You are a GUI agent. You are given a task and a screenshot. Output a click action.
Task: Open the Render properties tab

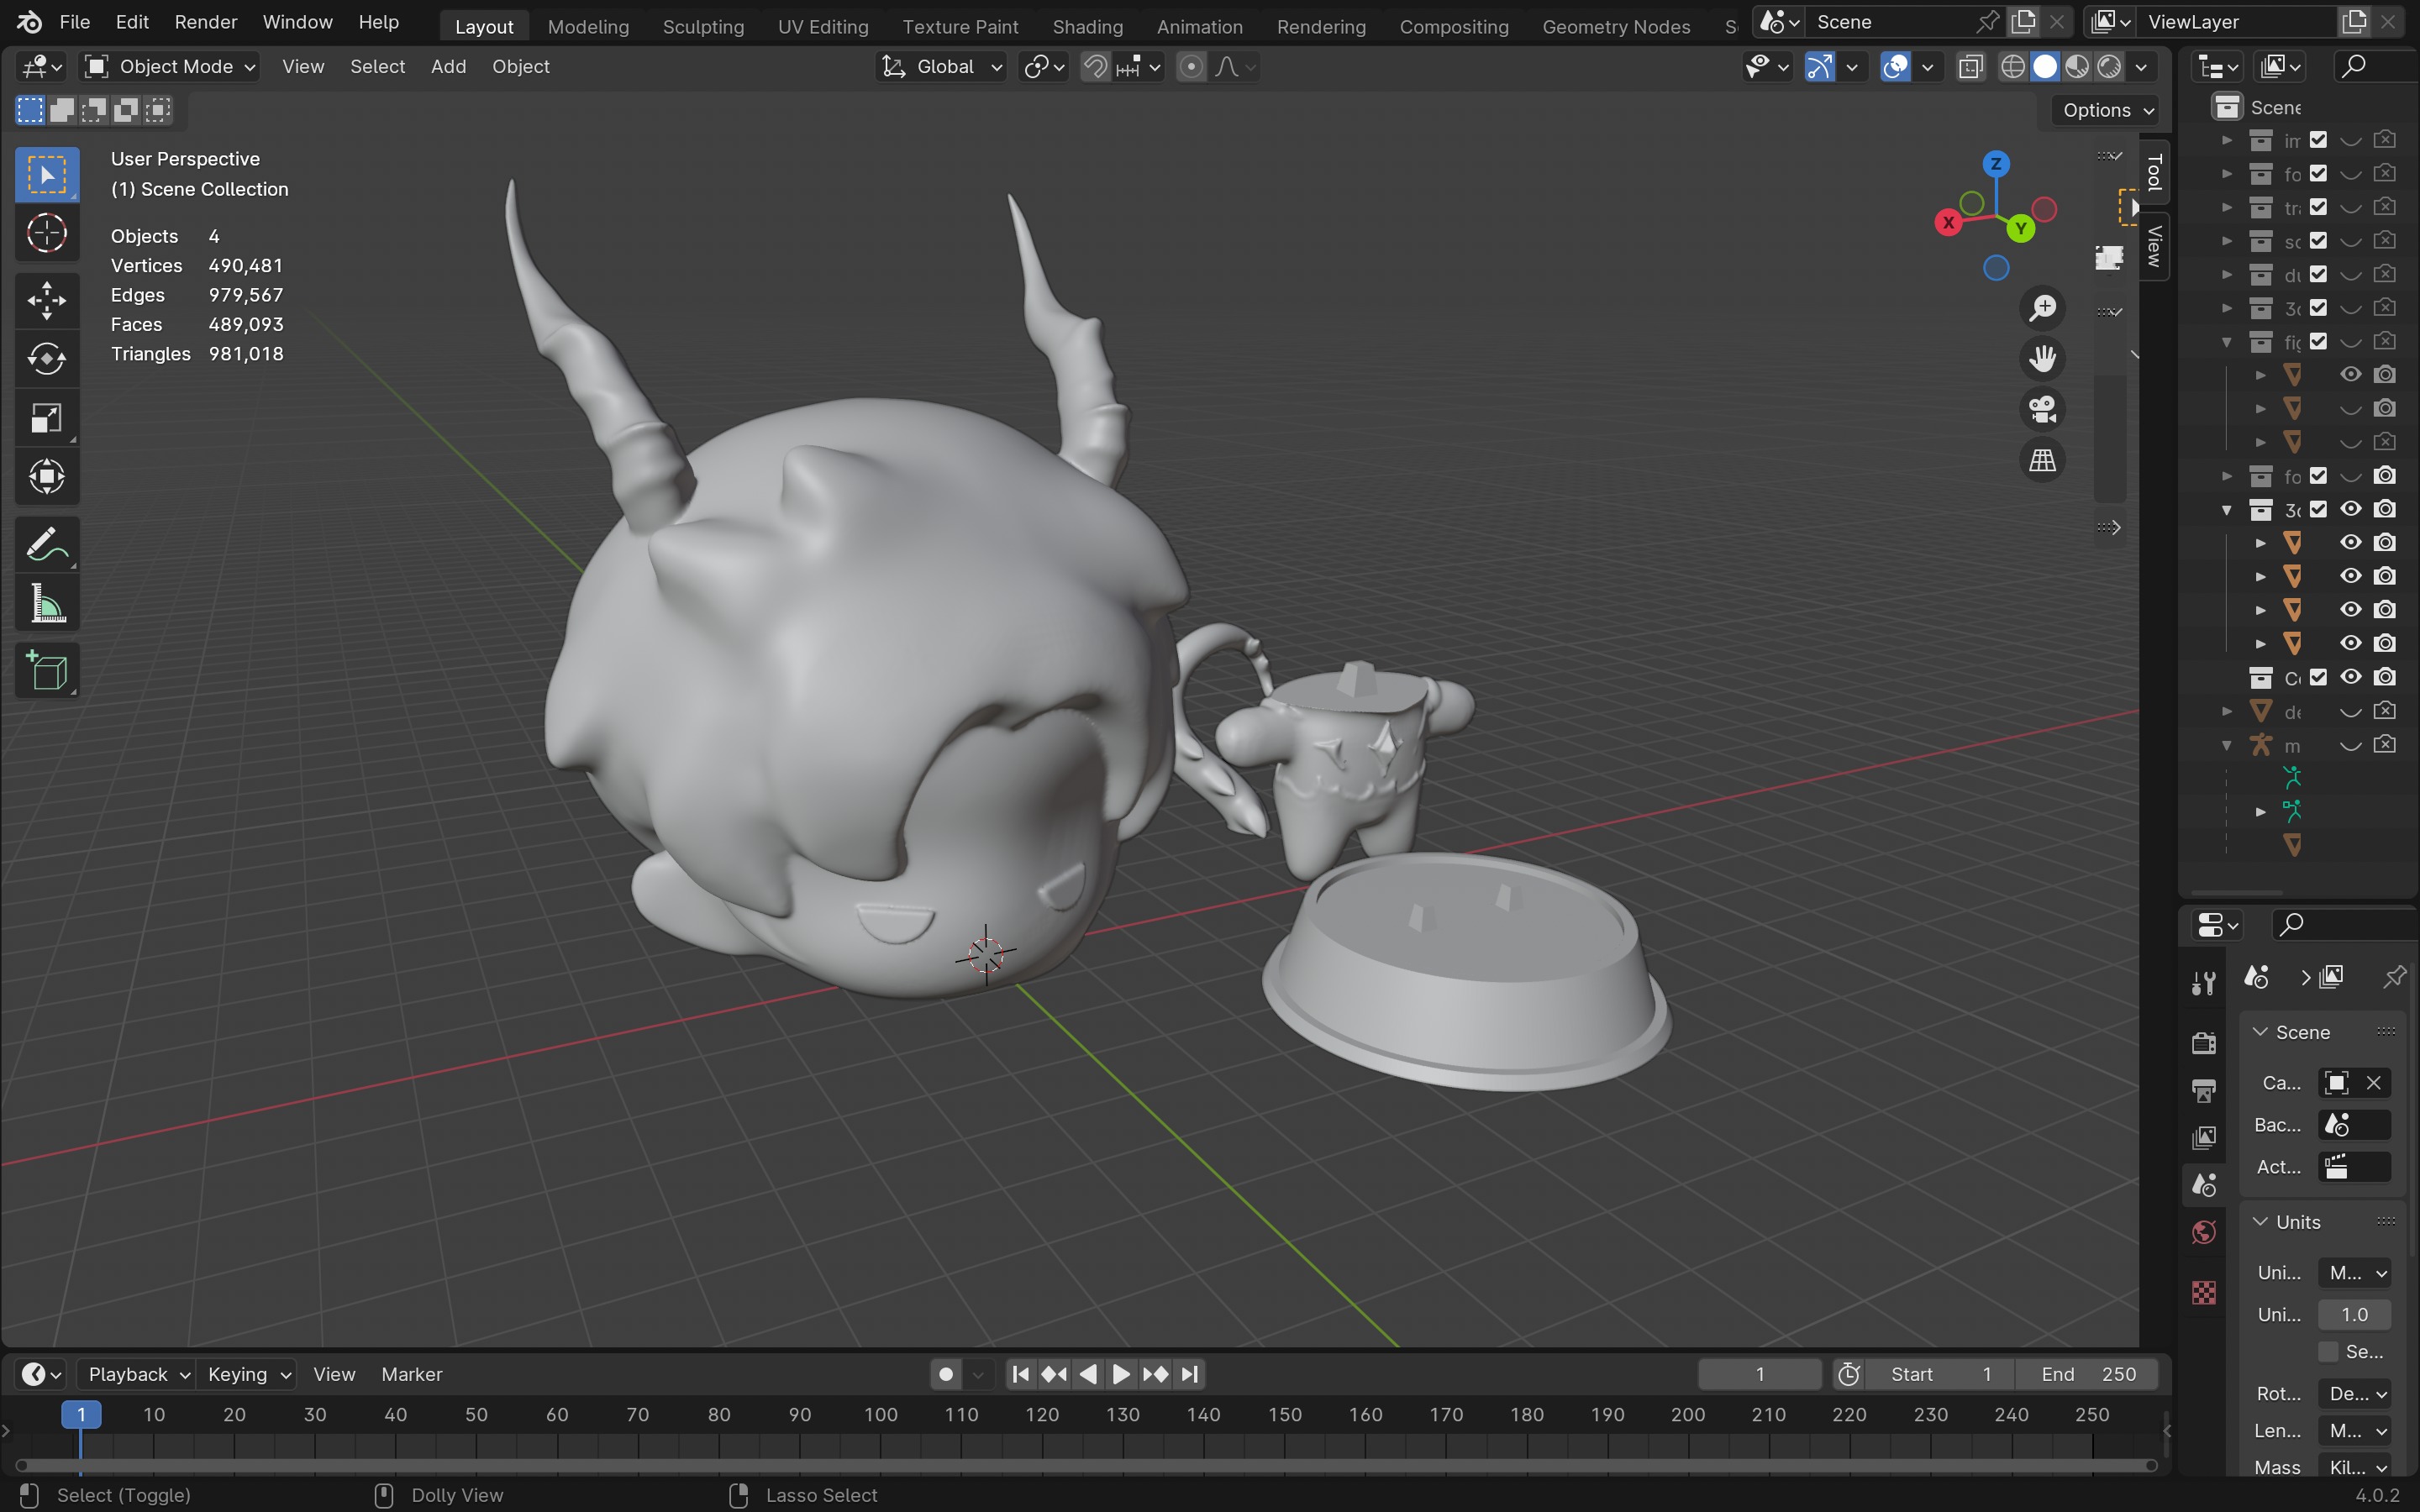(x=2204, y=1043)
